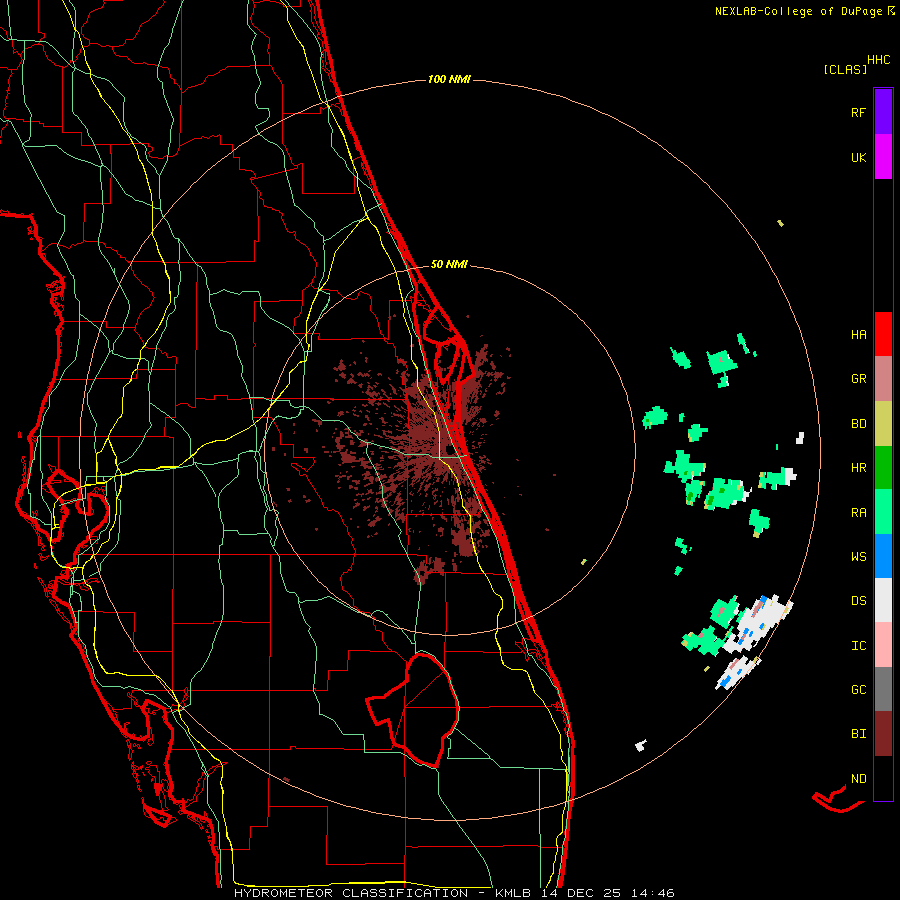This screenshot has height=900, width=900.
Task: Click the IC legend label
Action: pyautogui.click(x=859, y=646)
